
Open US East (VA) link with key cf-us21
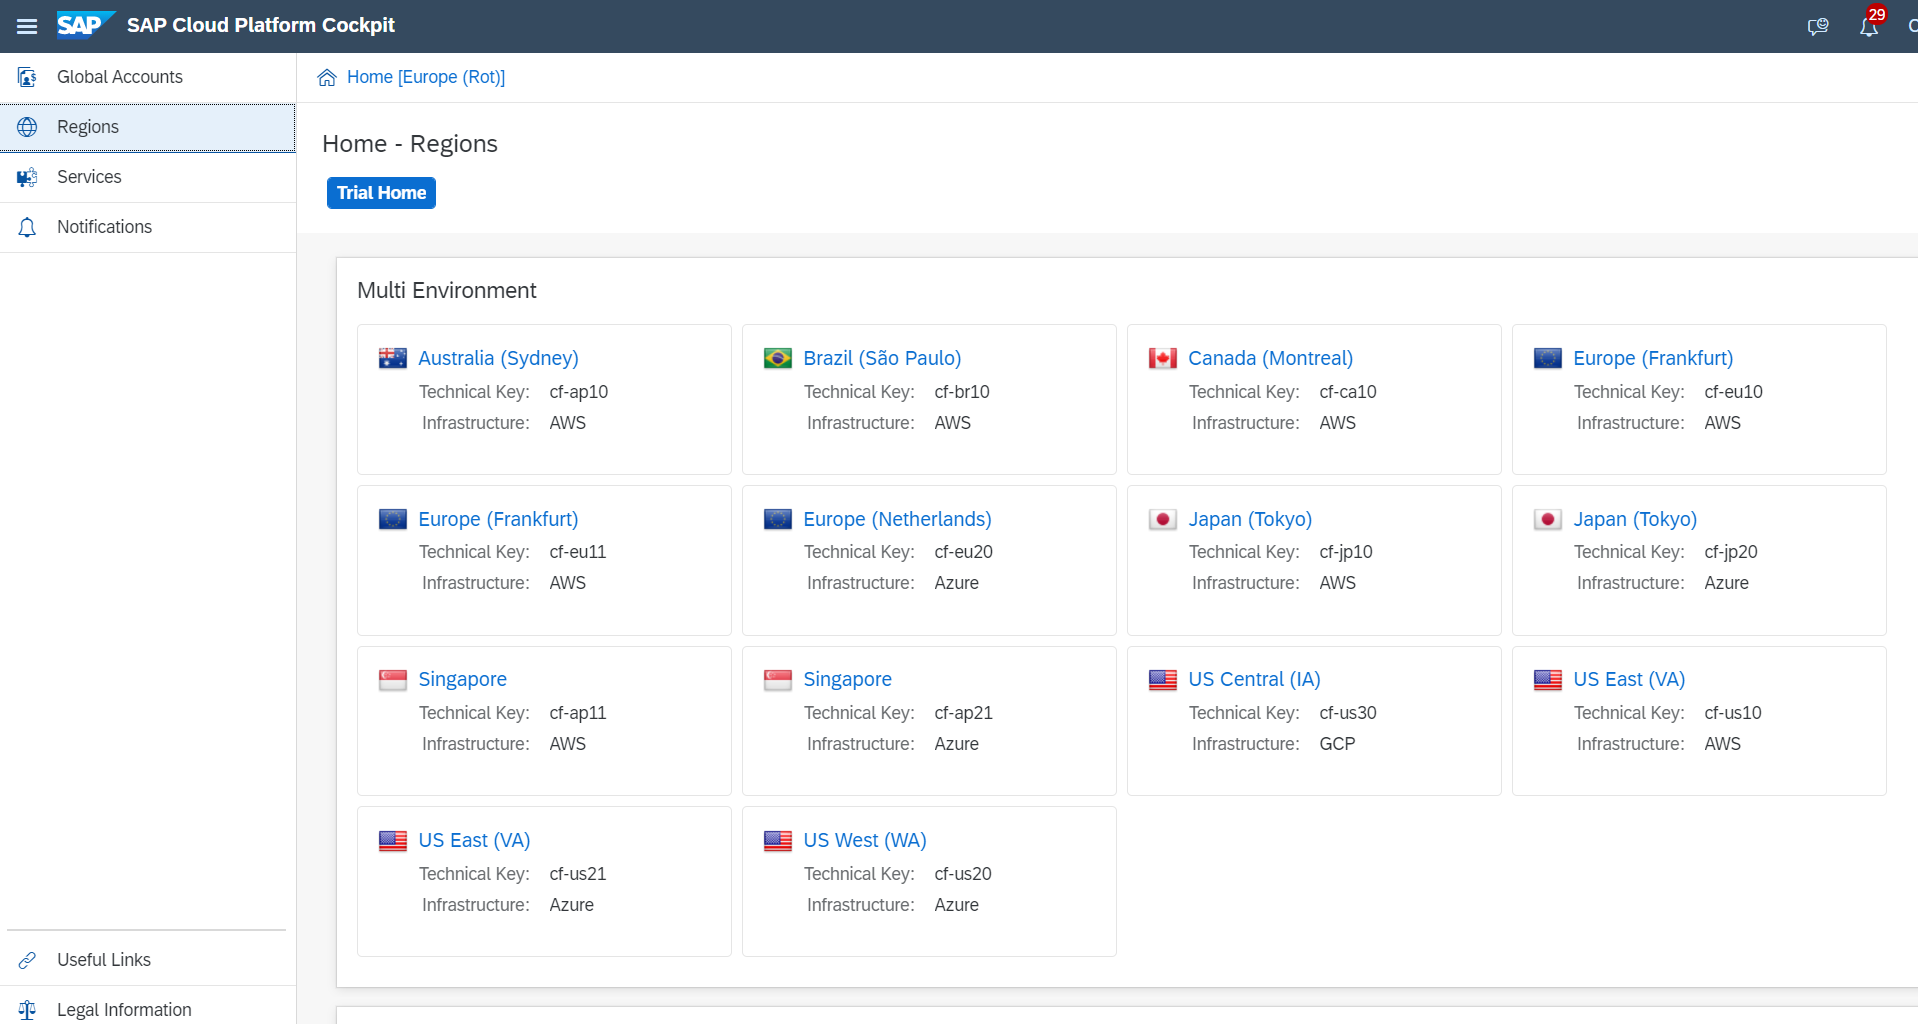(474, 840)
